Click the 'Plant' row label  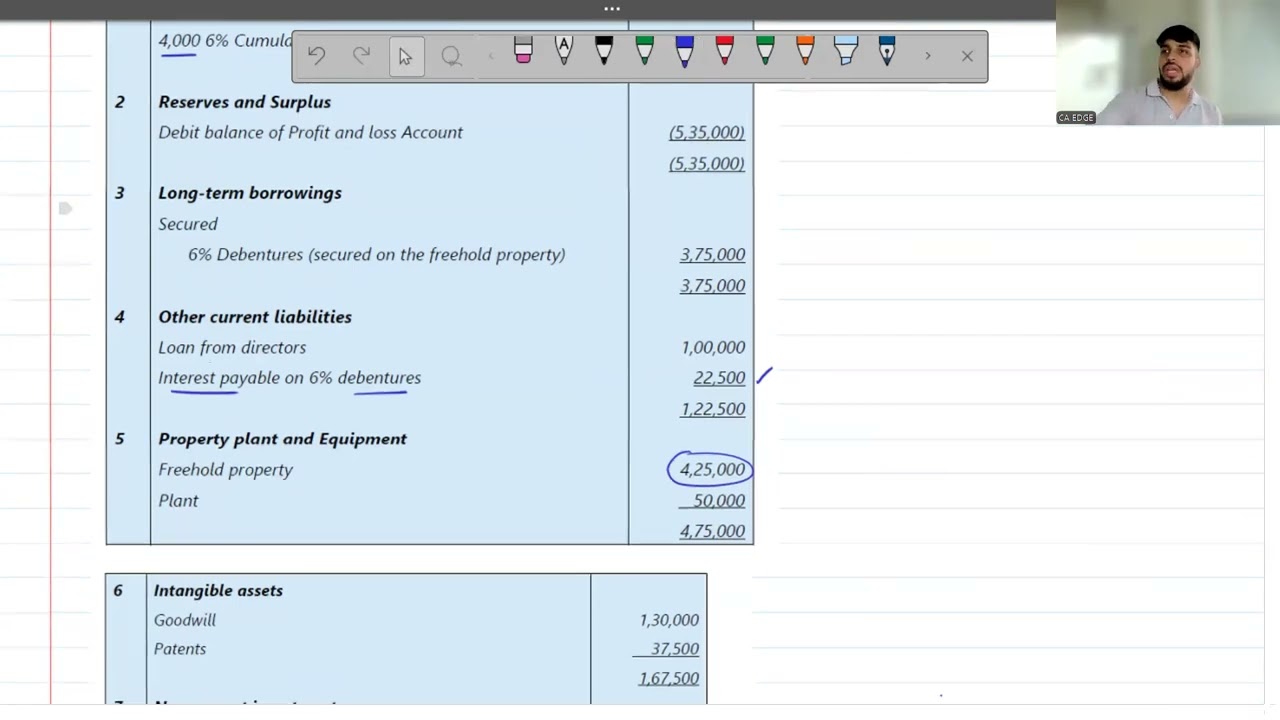click(x=178, y=500)
